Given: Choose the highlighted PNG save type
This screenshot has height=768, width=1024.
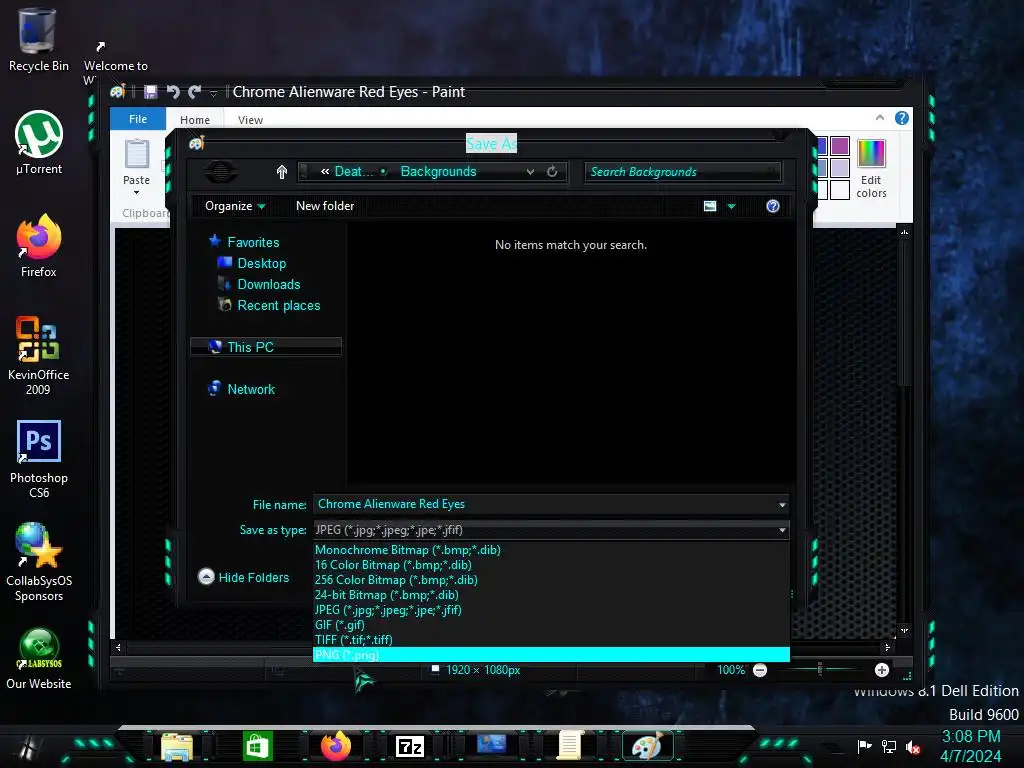Looking at the screenshot, I should coord(551,655).
